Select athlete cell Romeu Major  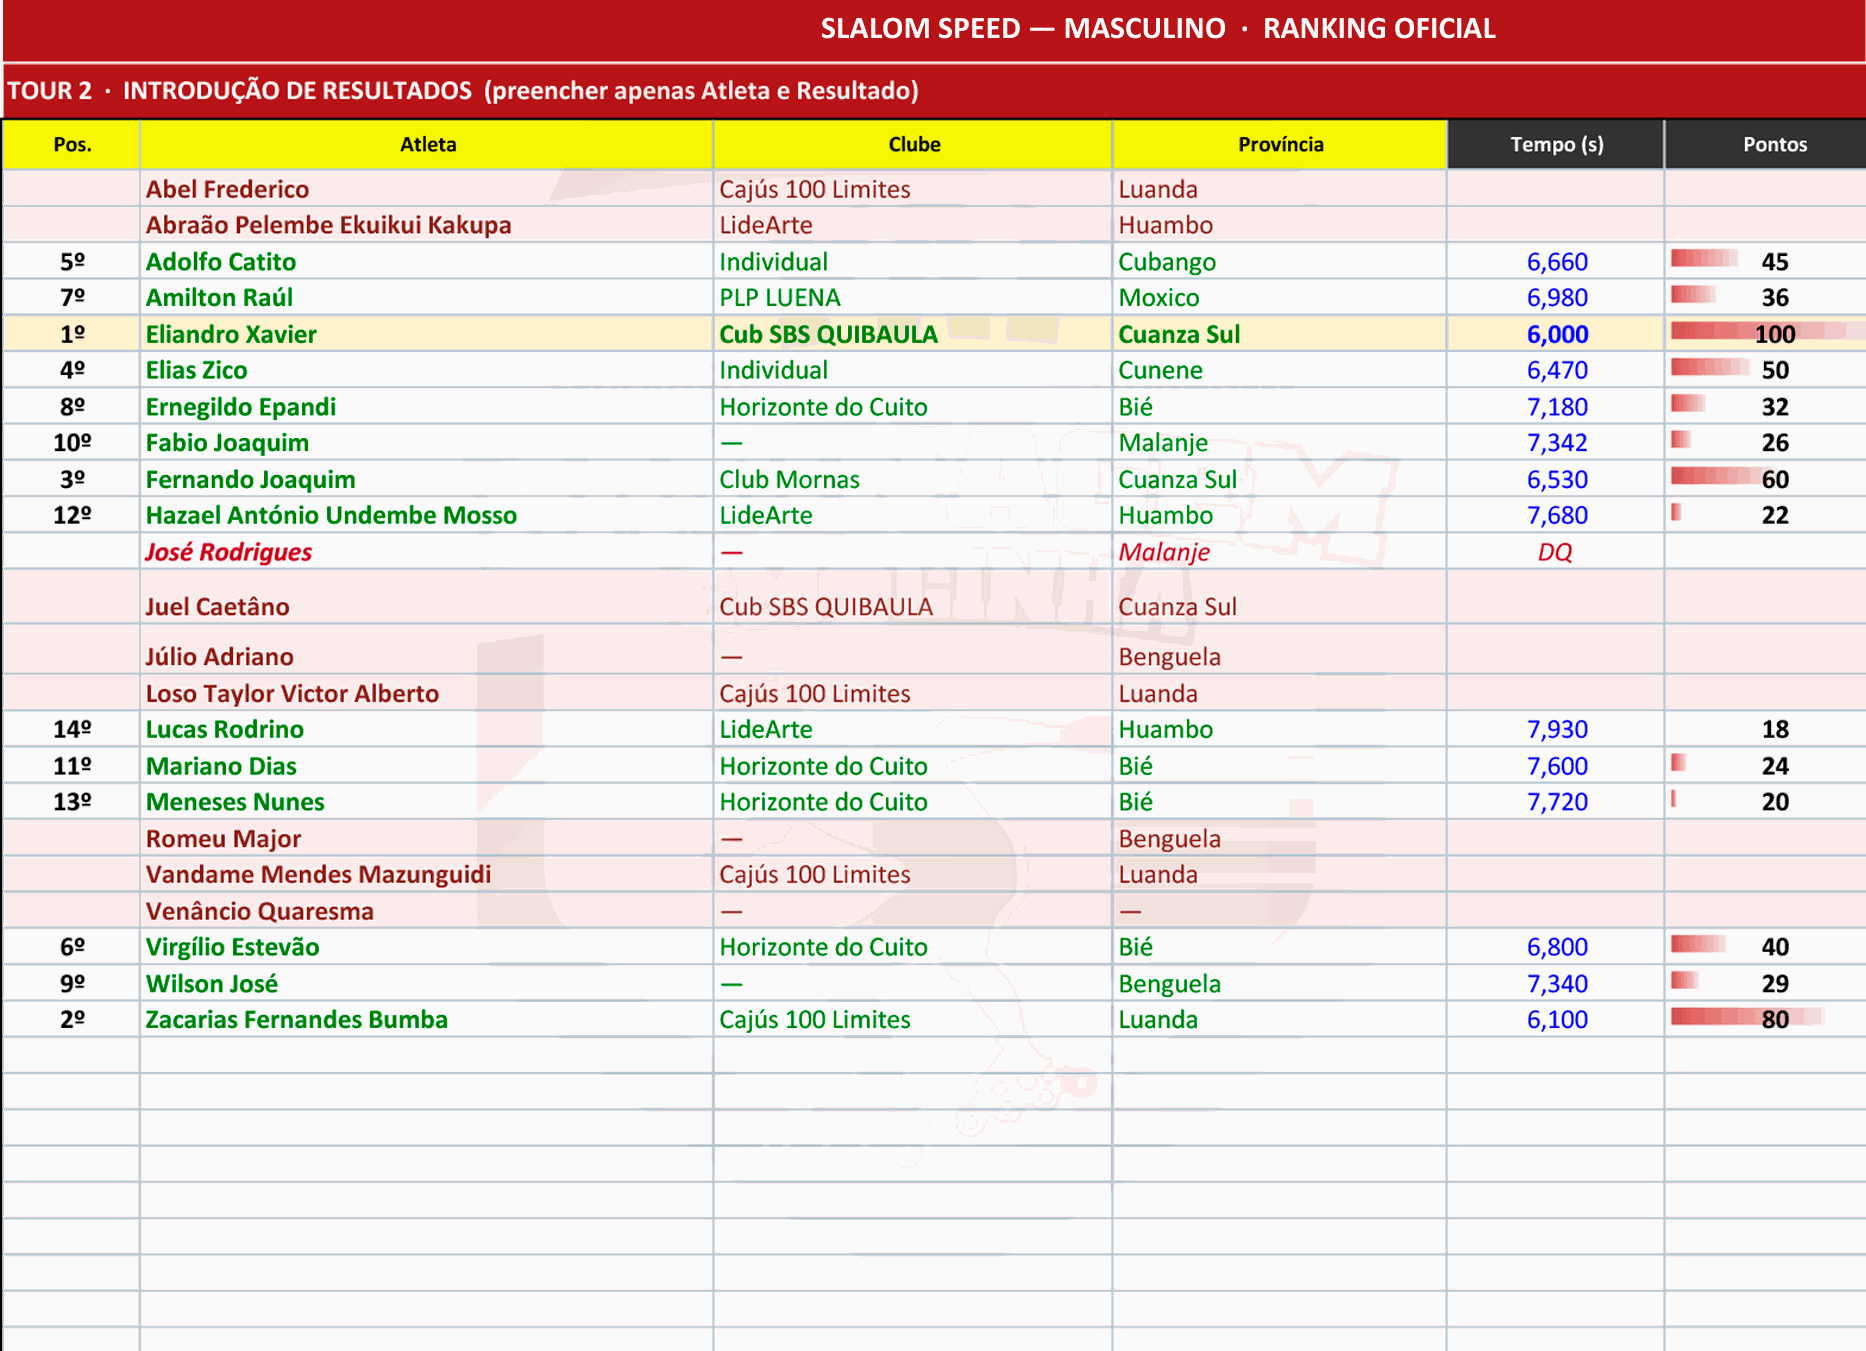pyautogui.click(x=427, y=838)
